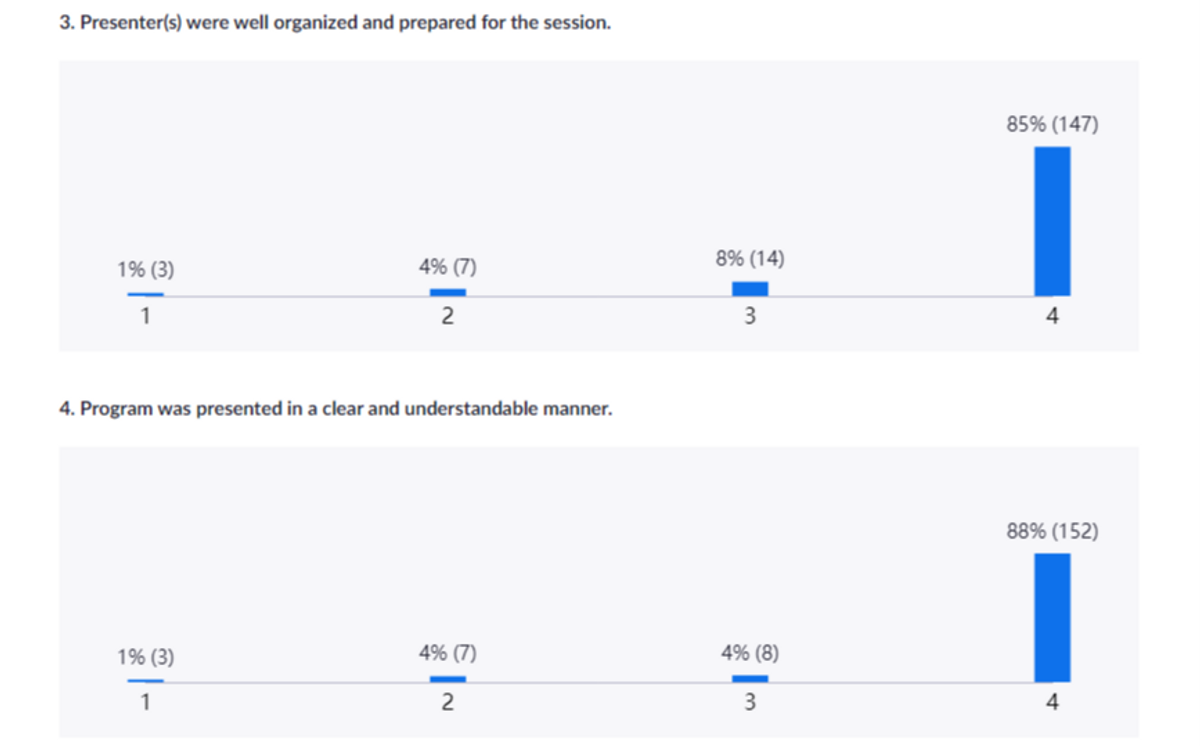Select the 88% (152) bar in question 4 chart
This screenshot has width=1200, height=746.
point(1052,617)
